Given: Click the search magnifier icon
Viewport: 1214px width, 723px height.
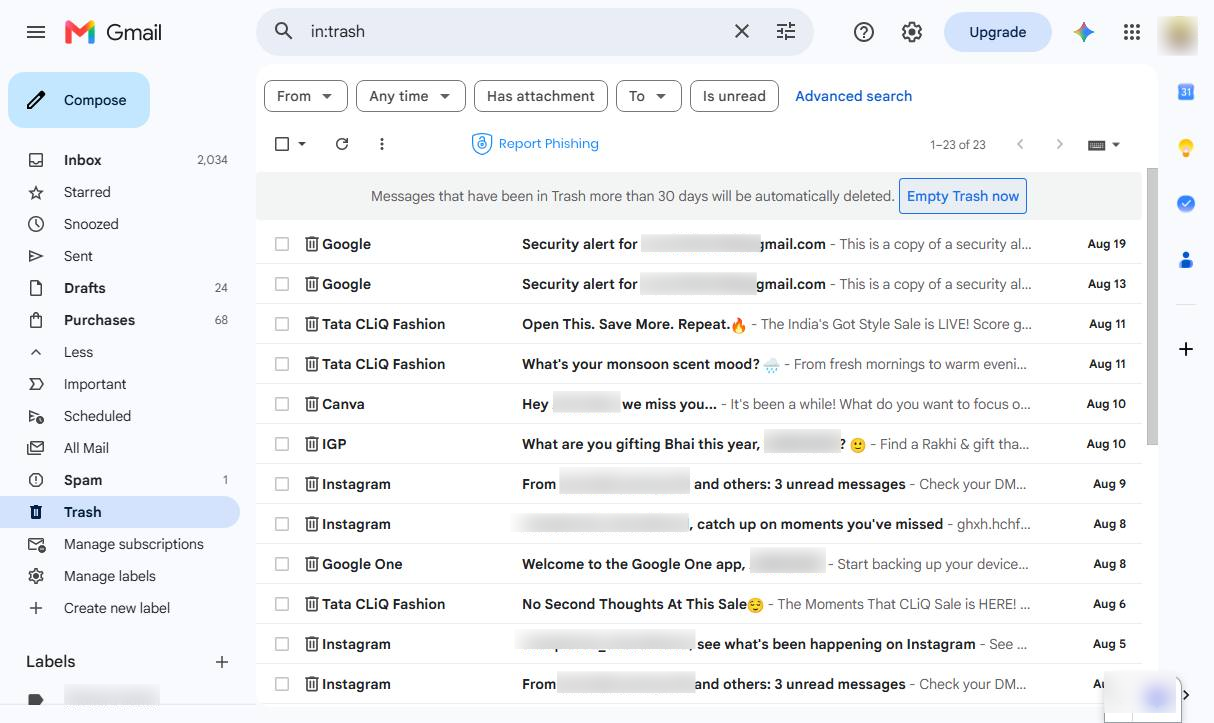Looking at the screenshot, I should pyautogui.click(x=284, y=32).
